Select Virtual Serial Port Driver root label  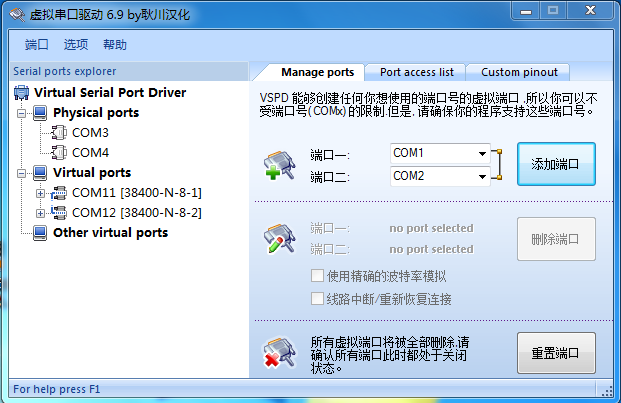110,92
